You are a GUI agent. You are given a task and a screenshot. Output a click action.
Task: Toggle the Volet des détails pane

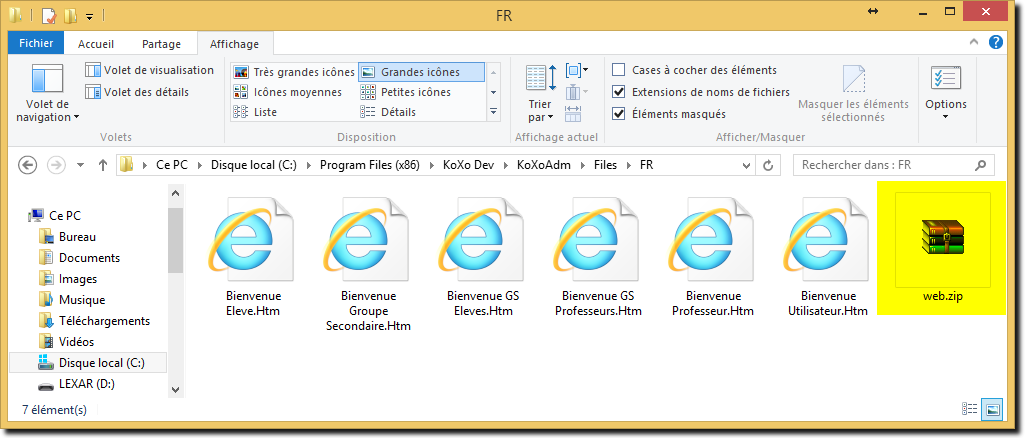click(137, 92)
